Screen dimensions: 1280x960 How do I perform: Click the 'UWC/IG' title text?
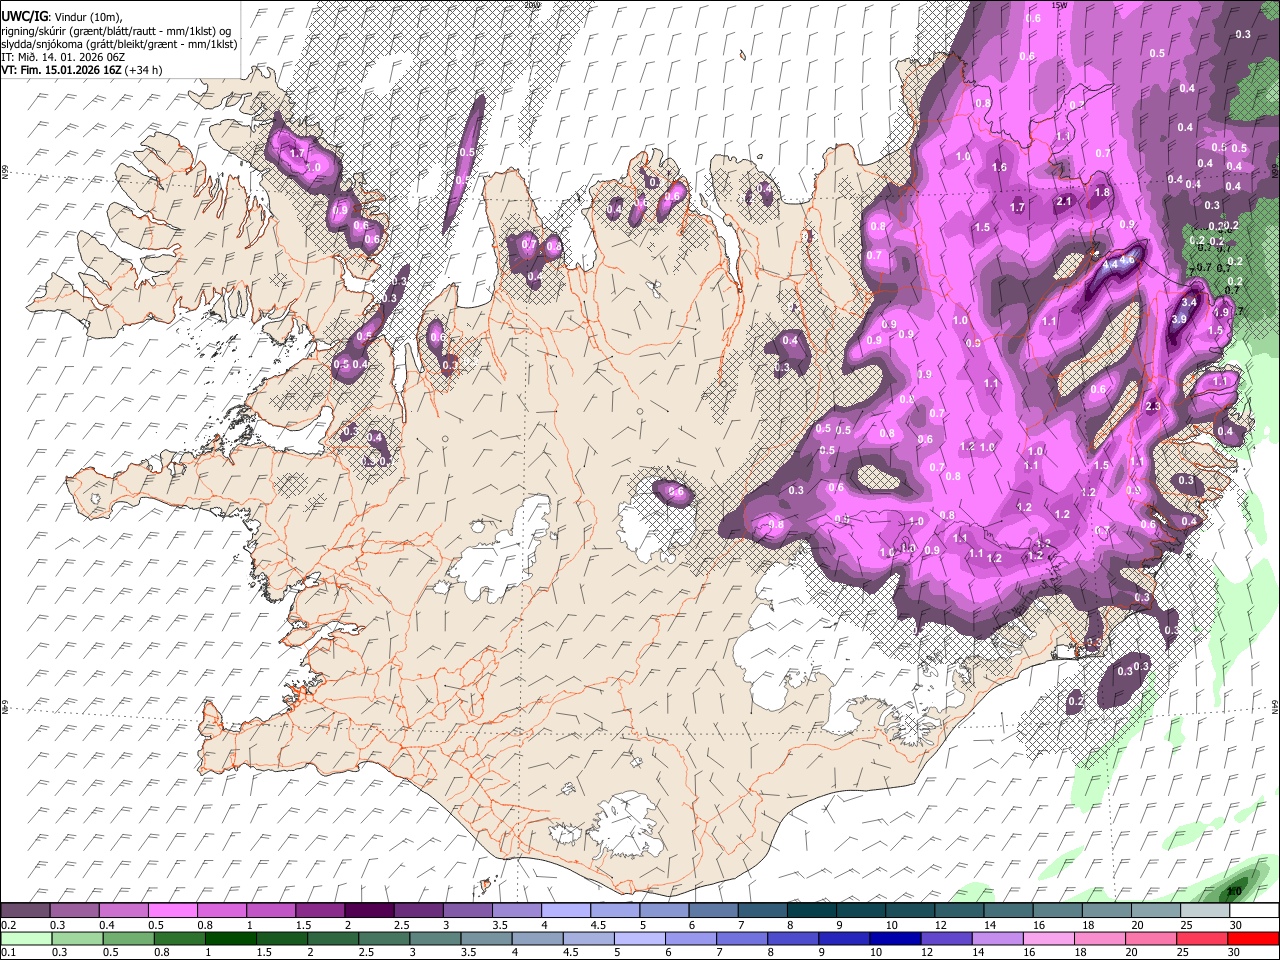pyautogui.click(x=25, y=17)
